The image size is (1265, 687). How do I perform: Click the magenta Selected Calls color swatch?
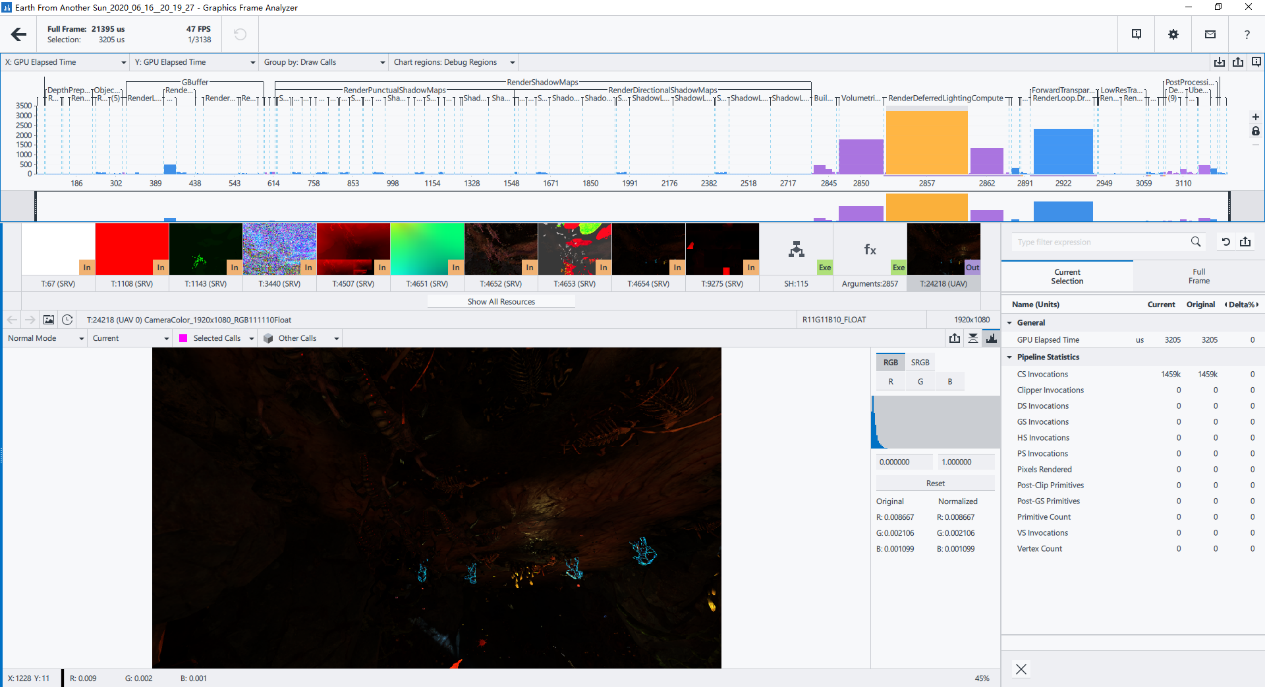pyautogui.click(x=183, y=338)
